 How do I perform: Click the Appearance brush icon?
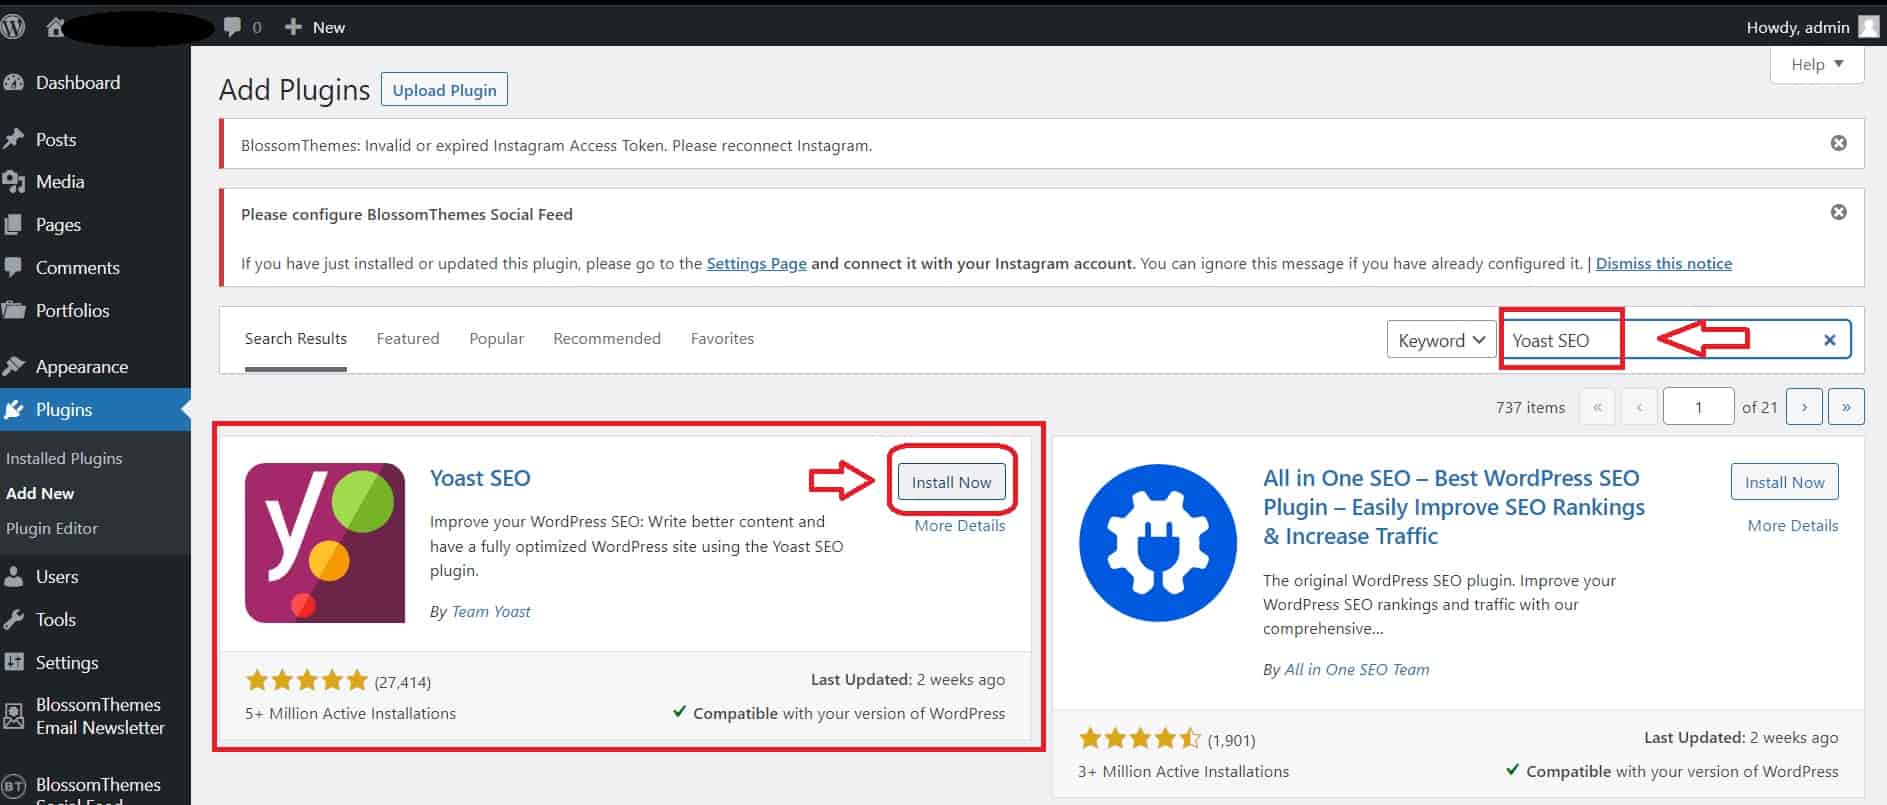pyautogui.click(x=14, y=367)
